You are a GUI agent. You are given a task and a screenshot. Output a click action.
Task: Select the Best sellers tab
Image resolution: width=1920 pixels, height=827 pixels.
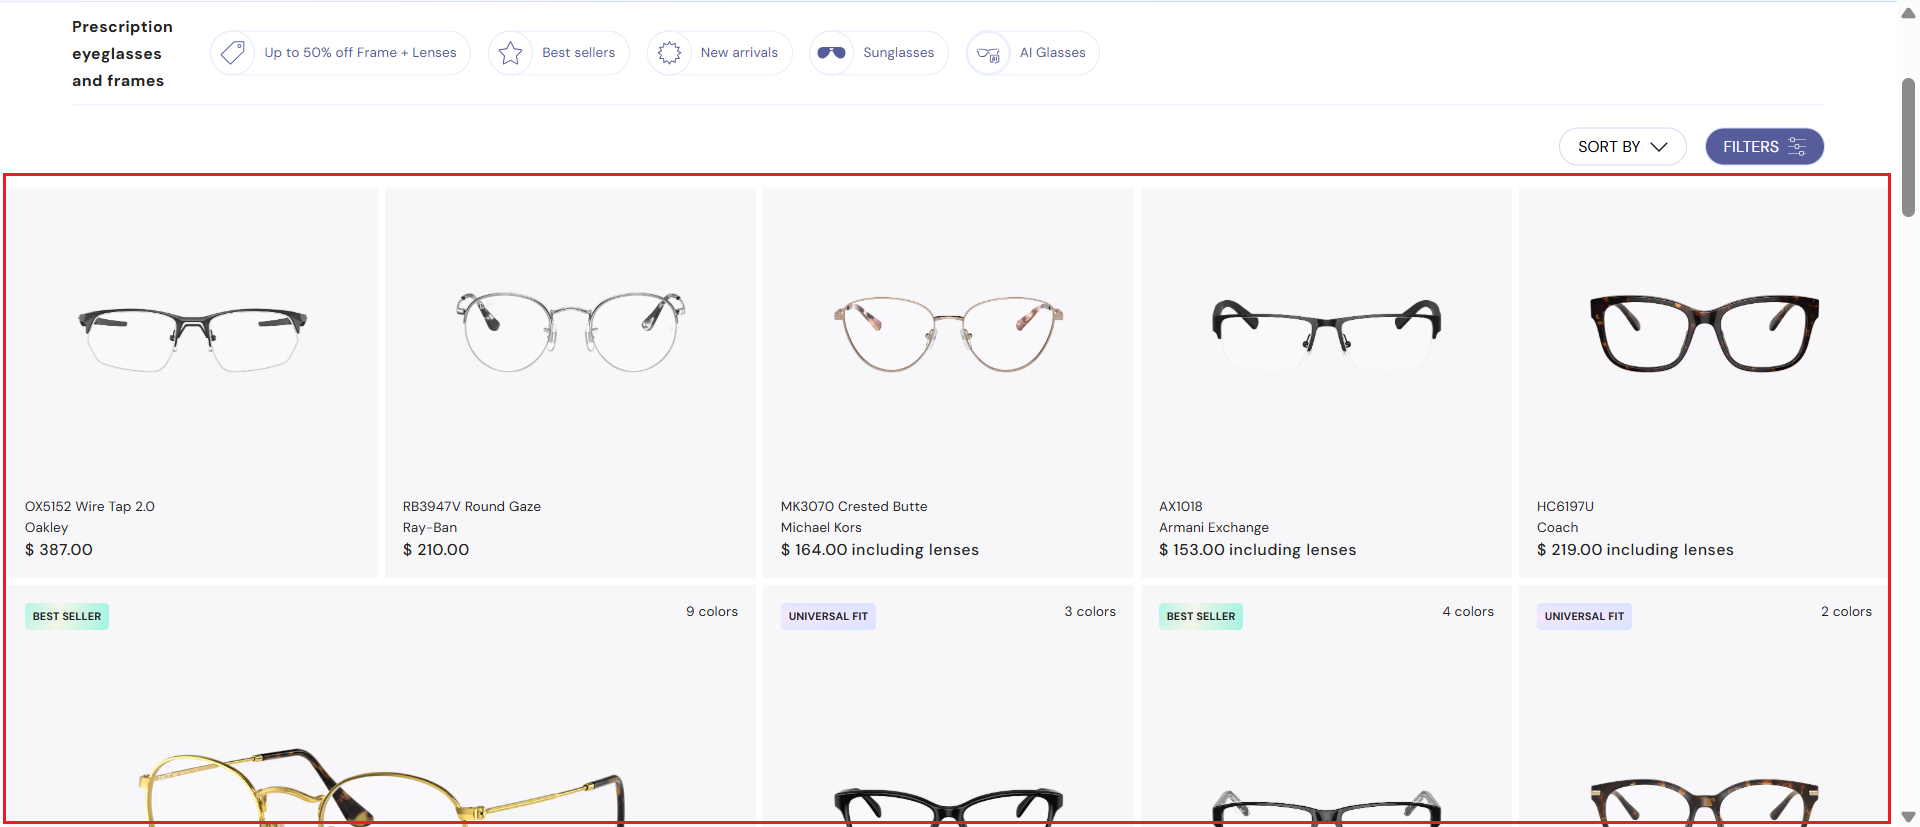578,53
